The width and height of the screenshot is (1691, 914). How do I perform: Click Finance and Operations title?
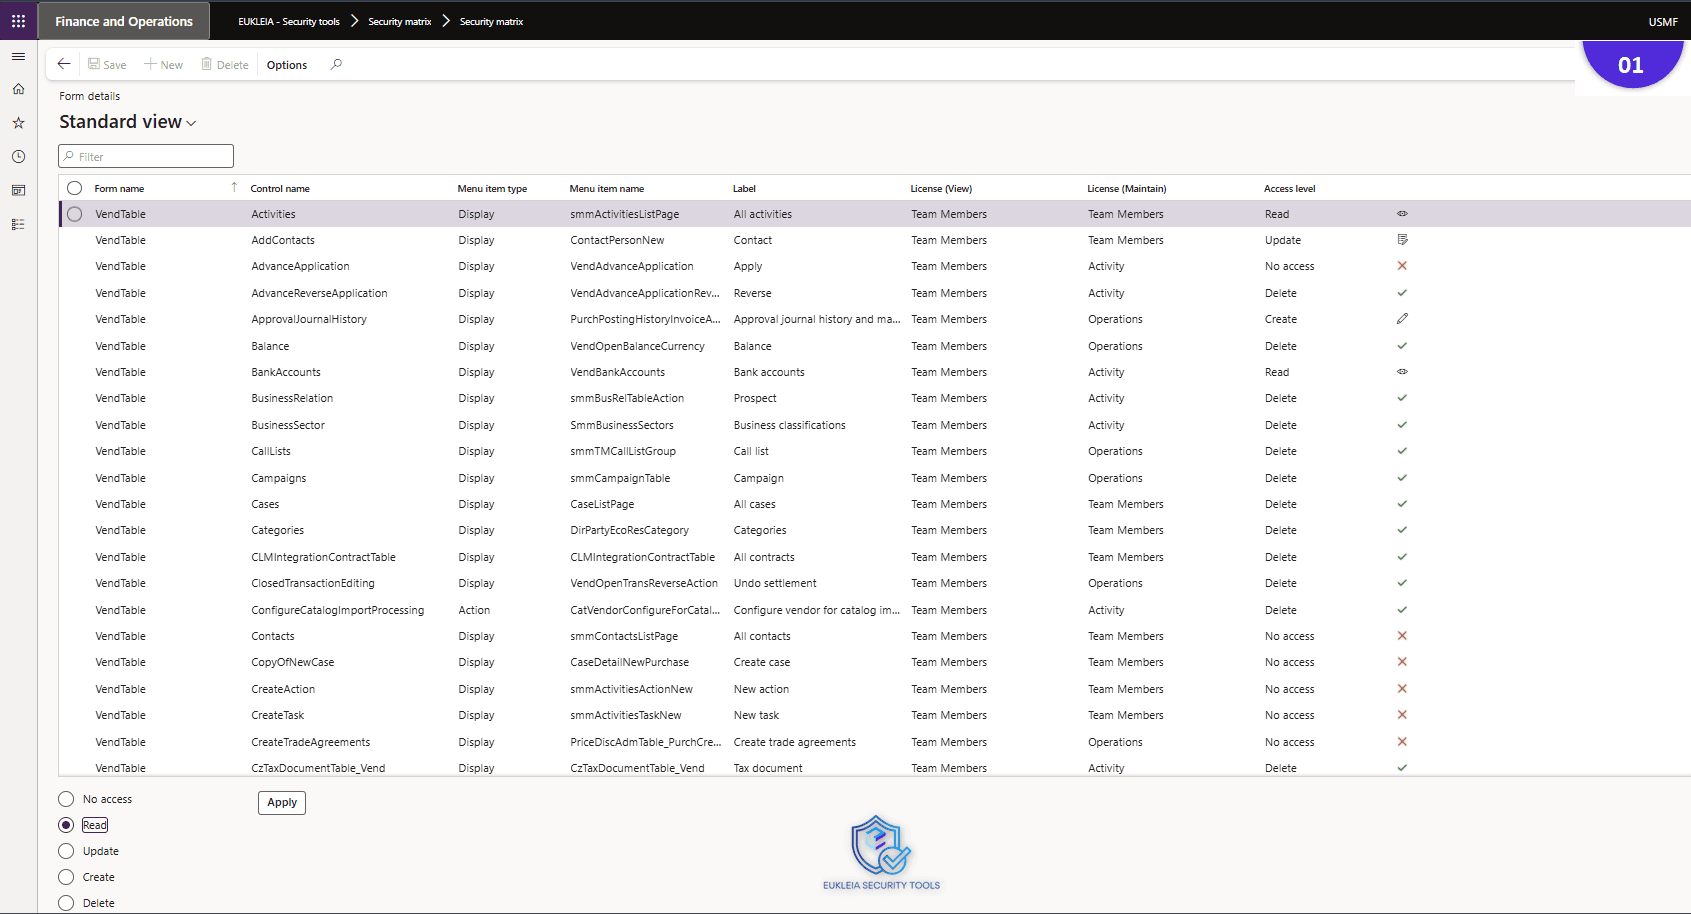(124, 21)
